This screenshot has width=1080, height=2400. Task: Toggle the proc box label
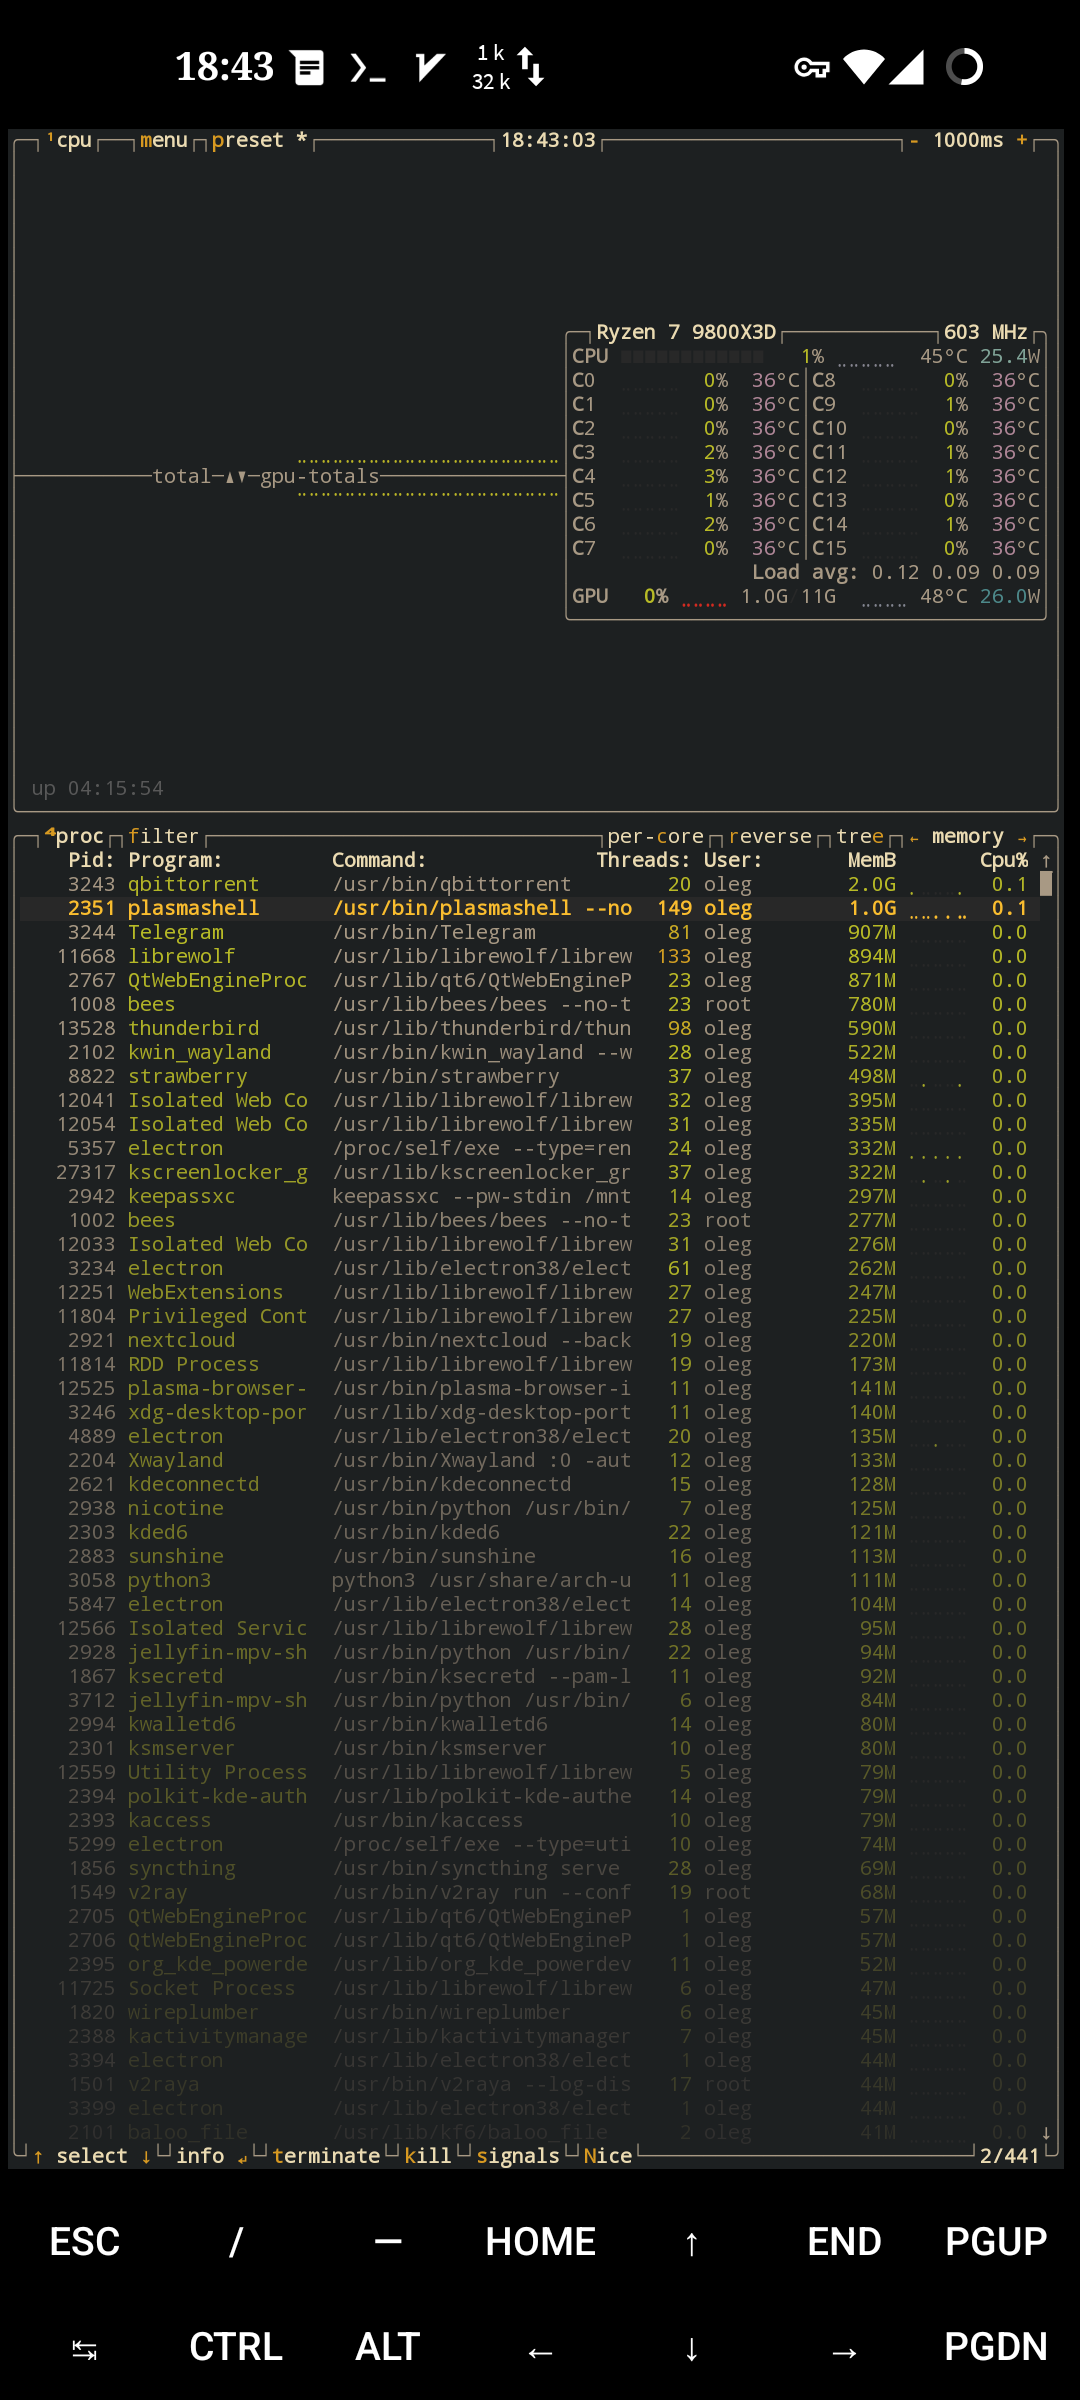coord(75,836)
